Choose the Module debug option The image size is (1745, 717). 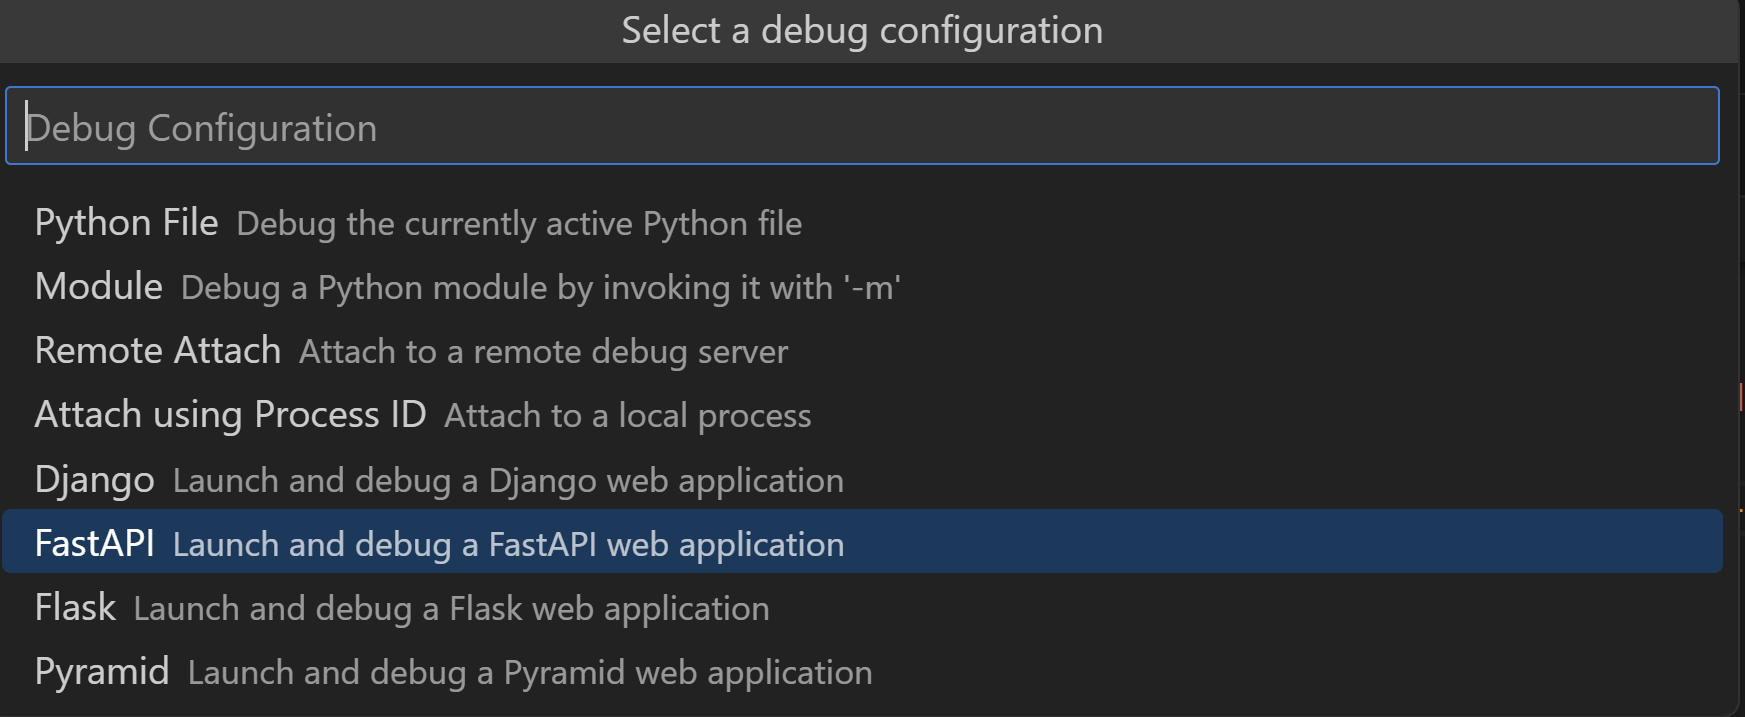[98, 287]
